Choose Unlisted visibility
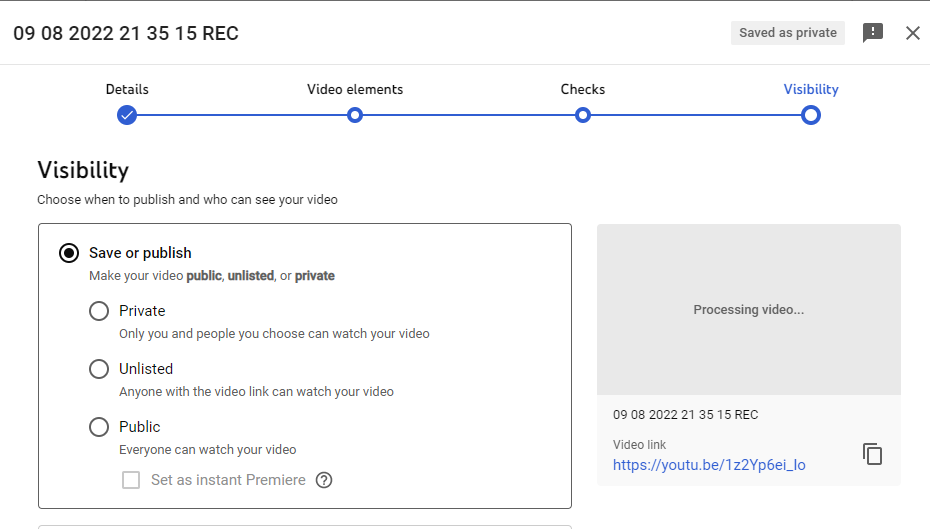This screenshot has height=529, width=930. click(99, 369)
